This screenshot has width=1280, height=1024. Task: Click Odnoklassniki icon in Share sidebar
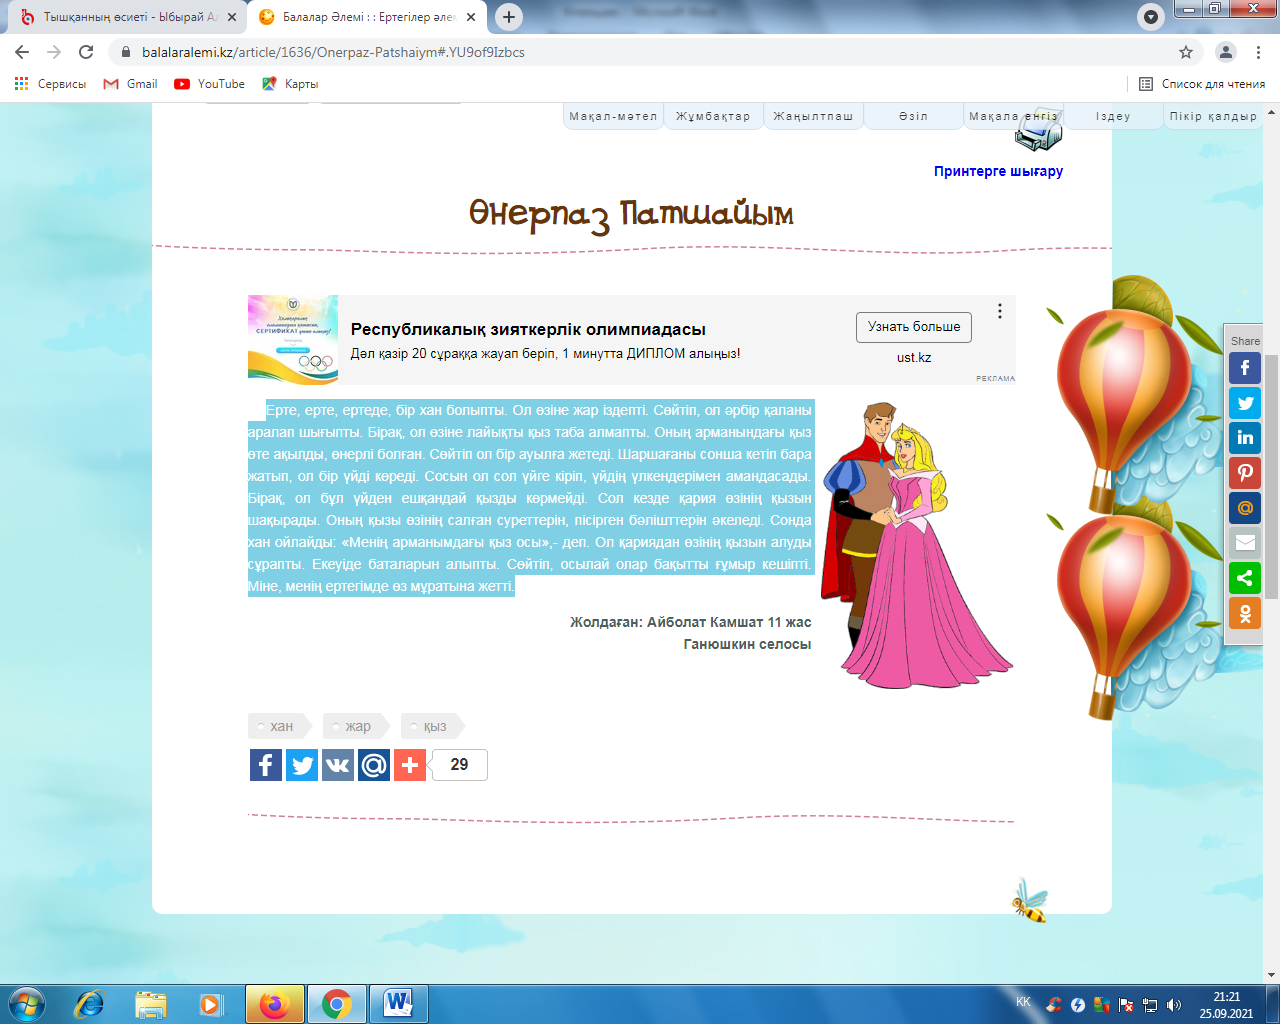[1245, 613]
